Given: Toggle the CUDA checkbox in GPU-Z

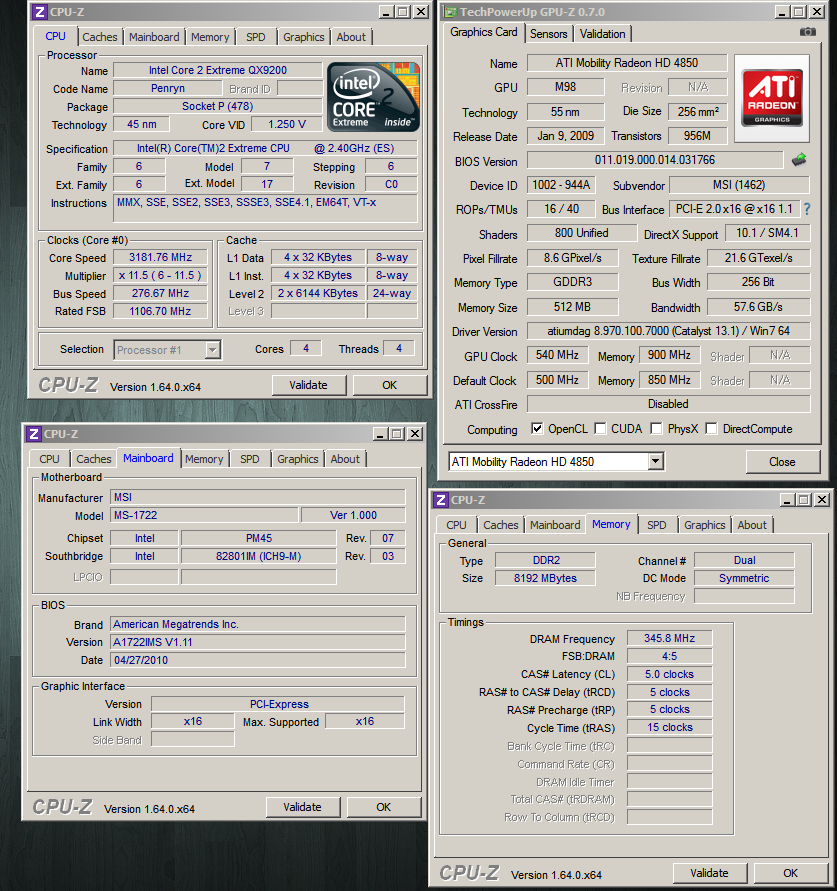Looking at the screenshot, I should tap(600, 428).
